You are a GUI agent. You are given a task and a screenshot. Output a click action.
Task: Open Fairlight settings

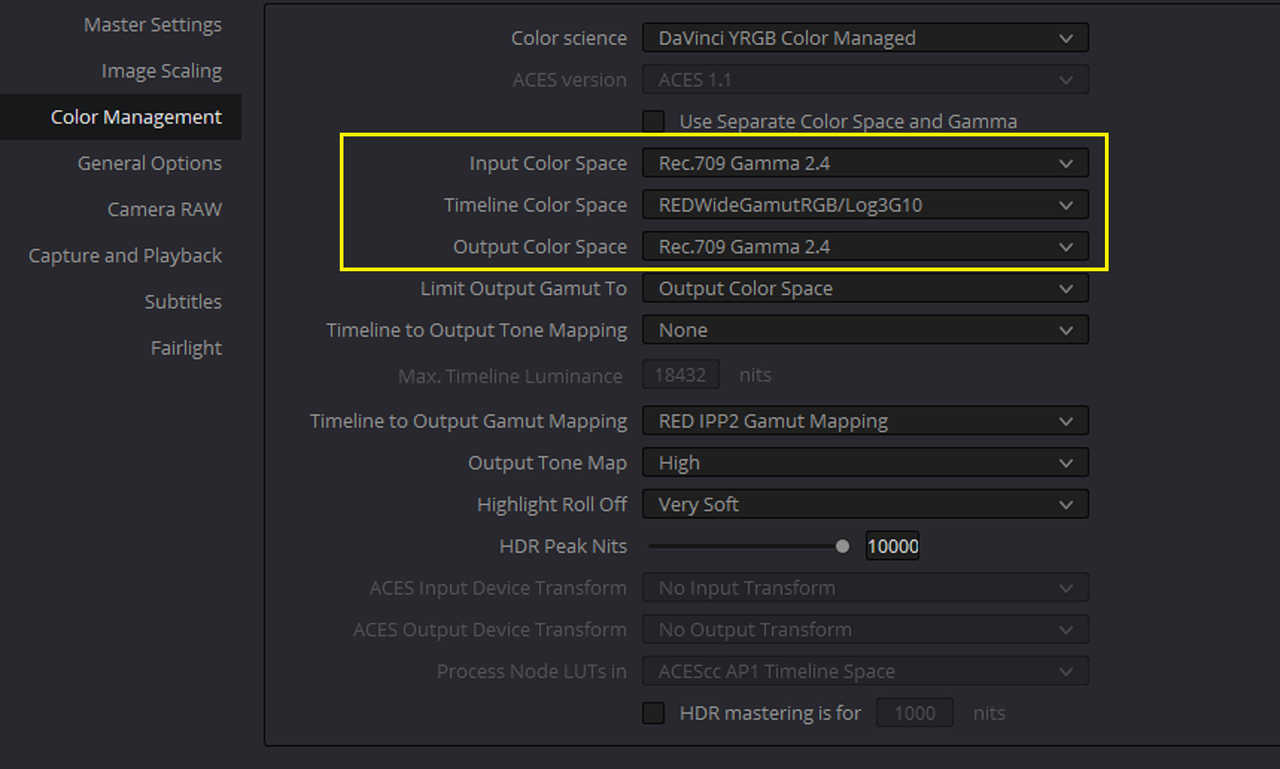point(186,348)
